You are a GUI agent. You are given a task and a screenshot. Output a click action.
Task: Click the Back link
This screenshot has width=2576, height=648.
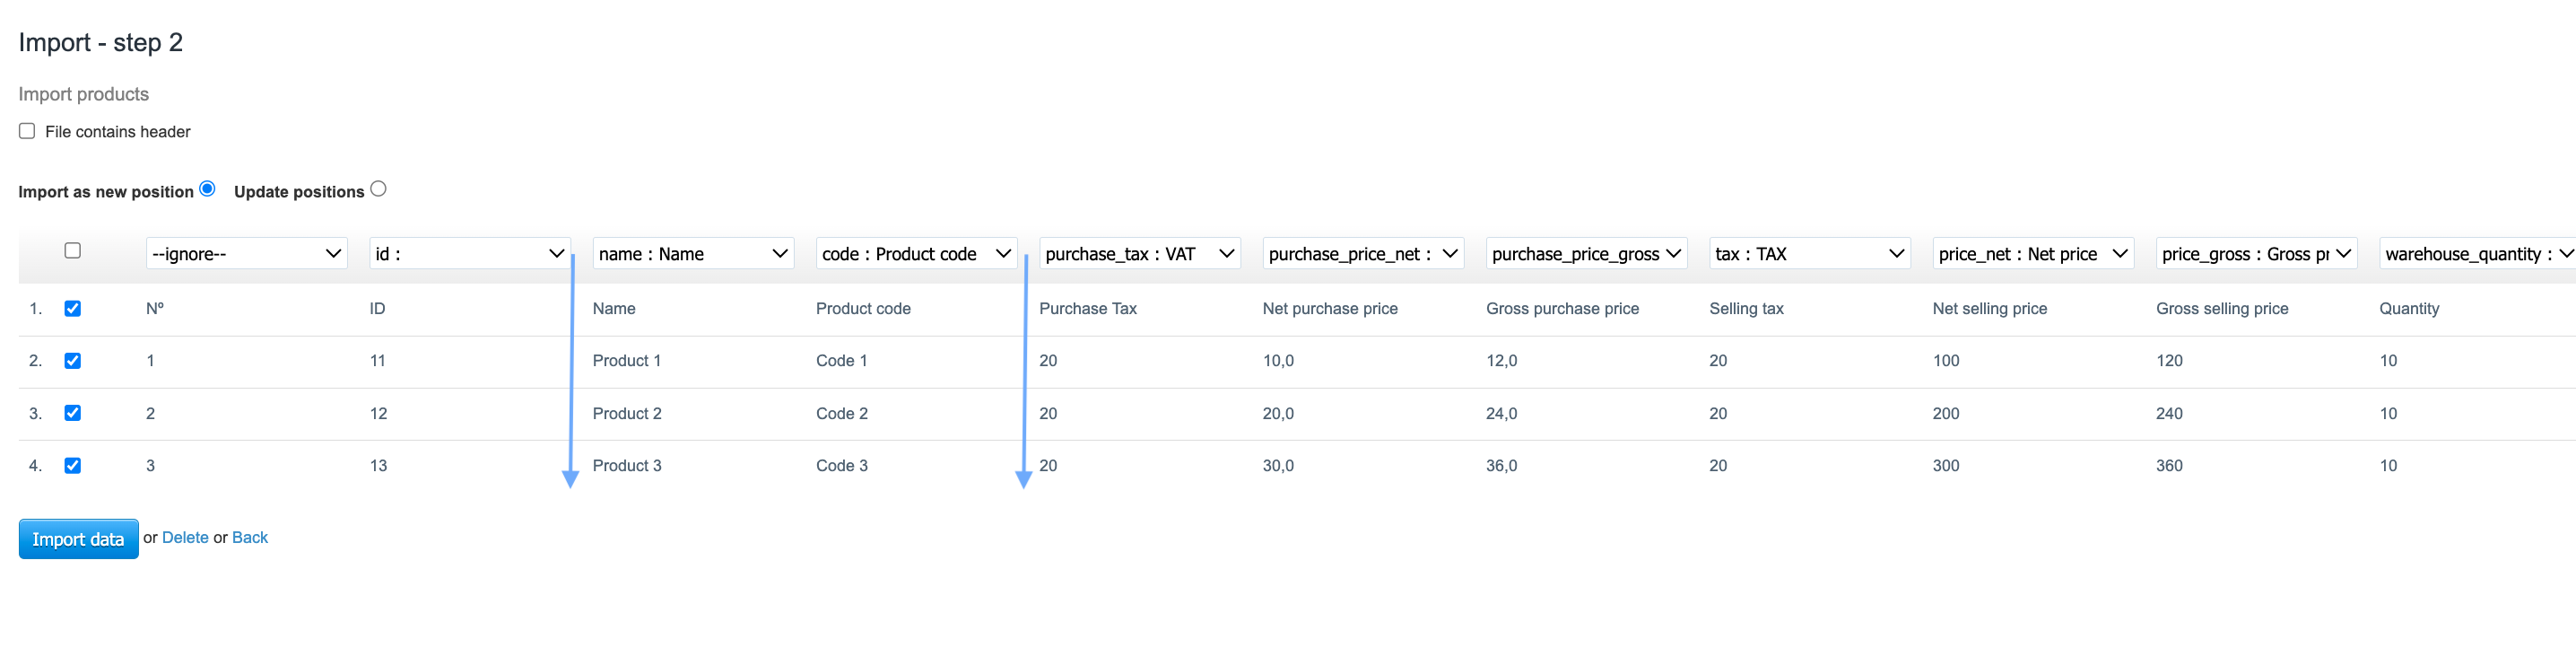[x=250, y=538]
